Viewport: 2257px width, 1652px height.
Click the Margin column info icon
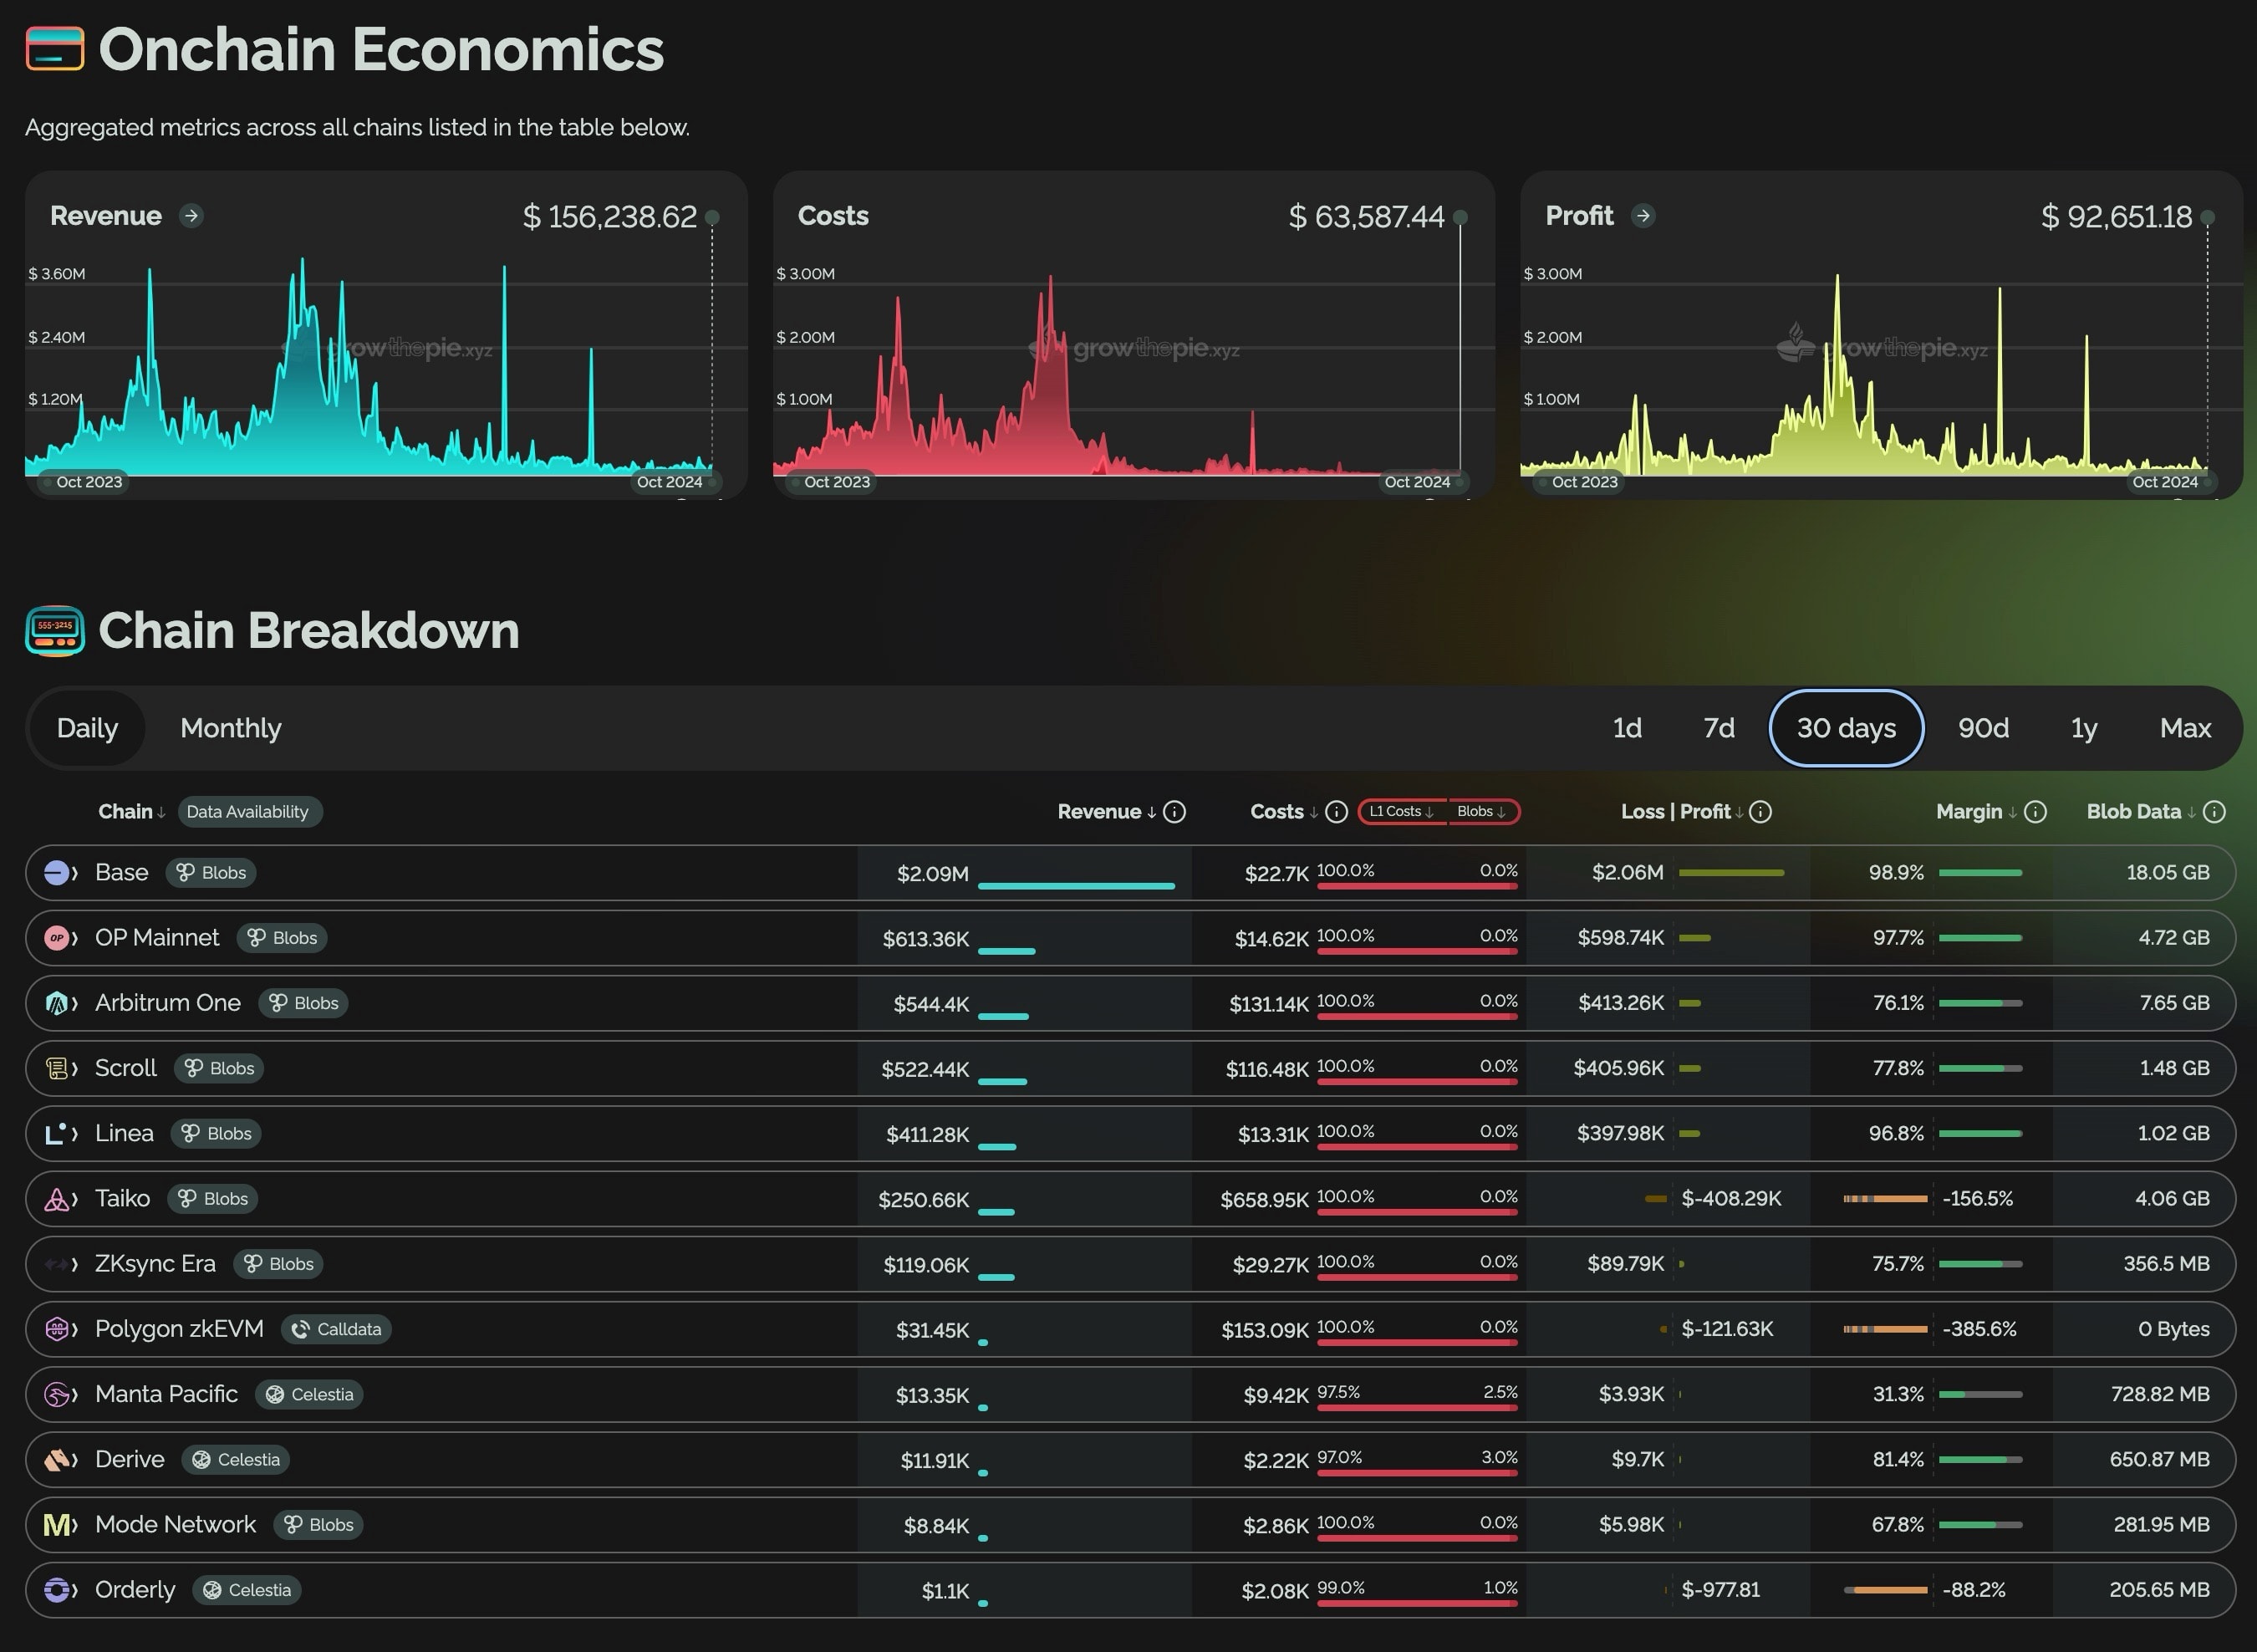(x=2035, y=812)
